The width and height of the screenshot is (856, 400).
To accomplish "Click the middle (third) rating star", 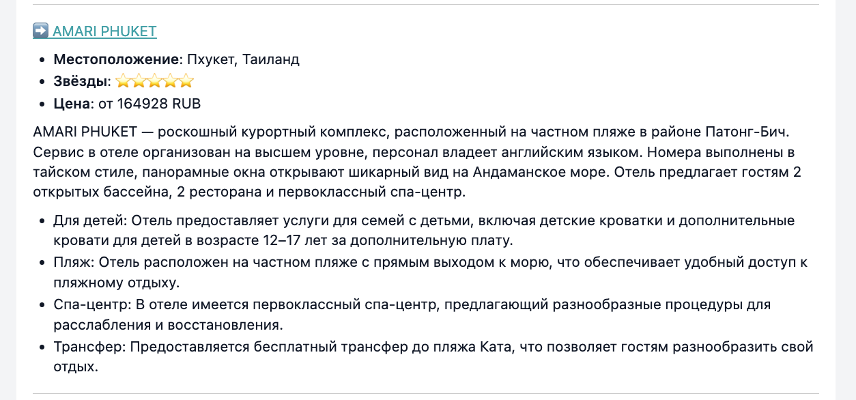I will [x=154, y=81].
